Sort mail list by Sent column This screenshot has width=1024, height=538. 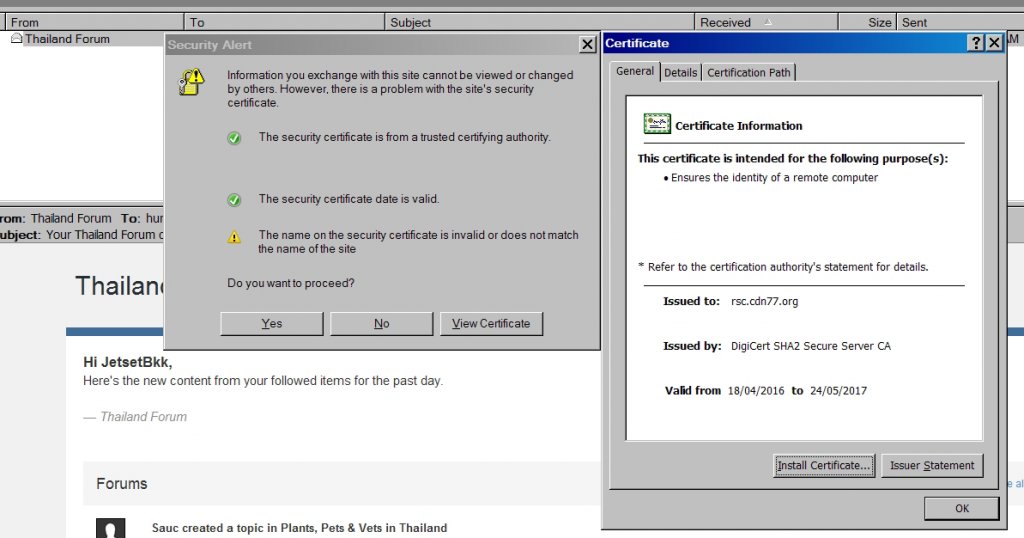960,22
